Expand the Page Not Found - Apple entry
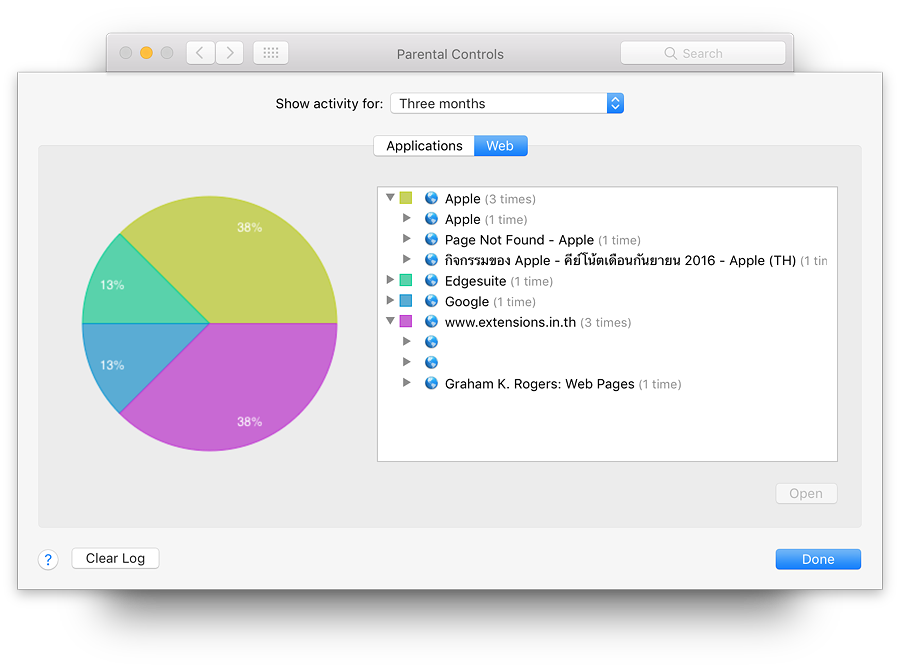 point(406,239)
